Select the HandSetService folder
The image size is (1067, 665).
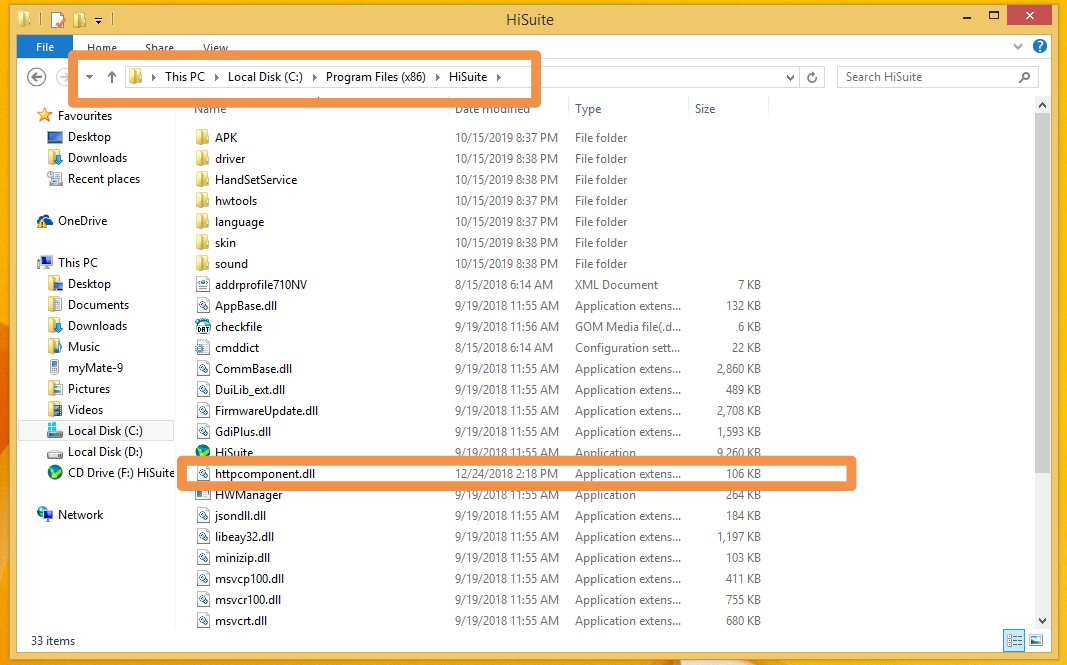point(256,180)
